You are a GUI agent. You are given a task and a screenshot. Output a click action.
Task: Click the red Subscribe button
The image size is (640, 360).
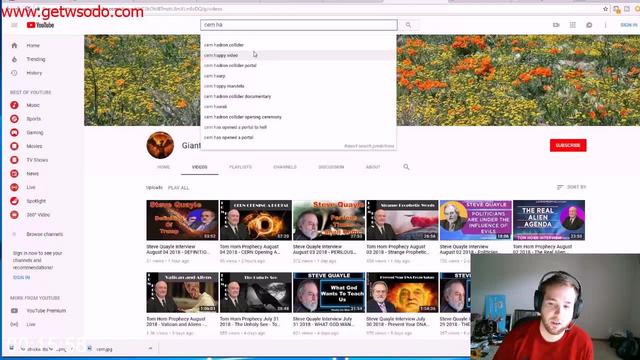click(x=568, y=145)
